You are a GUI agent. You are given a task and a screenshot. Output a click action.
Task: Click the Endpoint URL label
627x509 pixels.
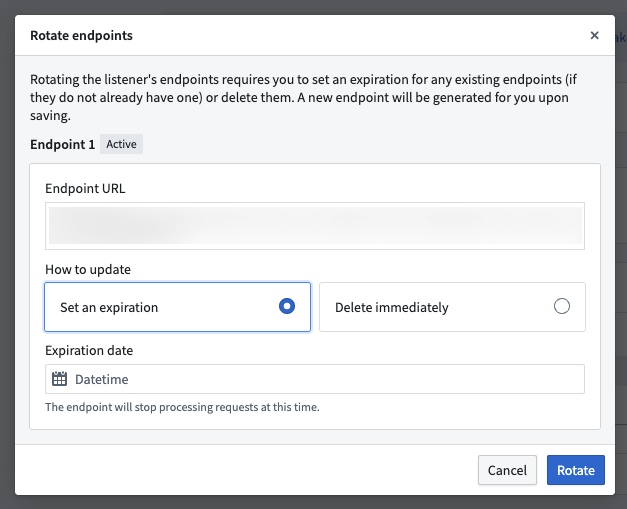85,188
